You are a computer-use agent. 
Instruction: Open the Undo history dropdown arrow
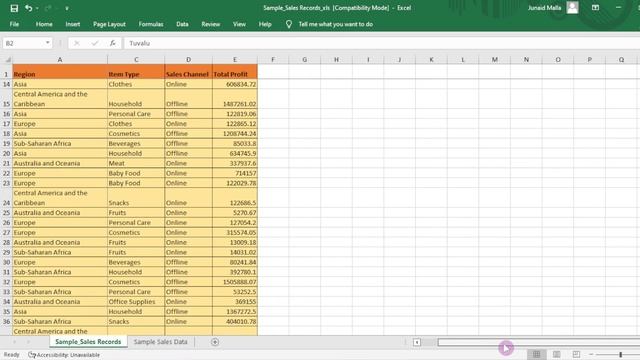point(37,8)
